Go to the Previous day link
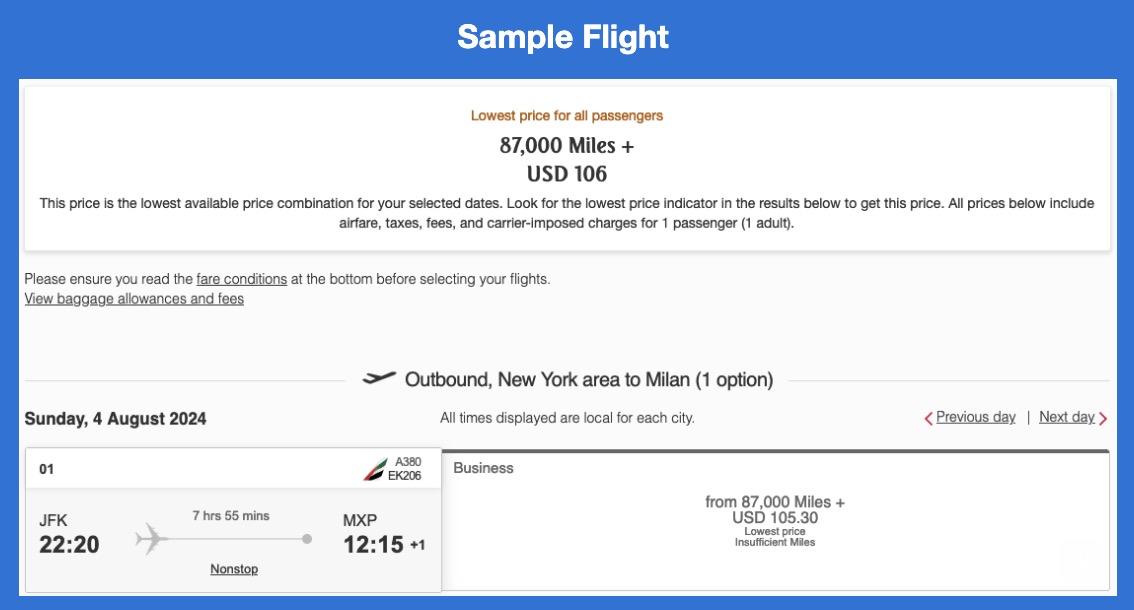 tap(975, 417)
